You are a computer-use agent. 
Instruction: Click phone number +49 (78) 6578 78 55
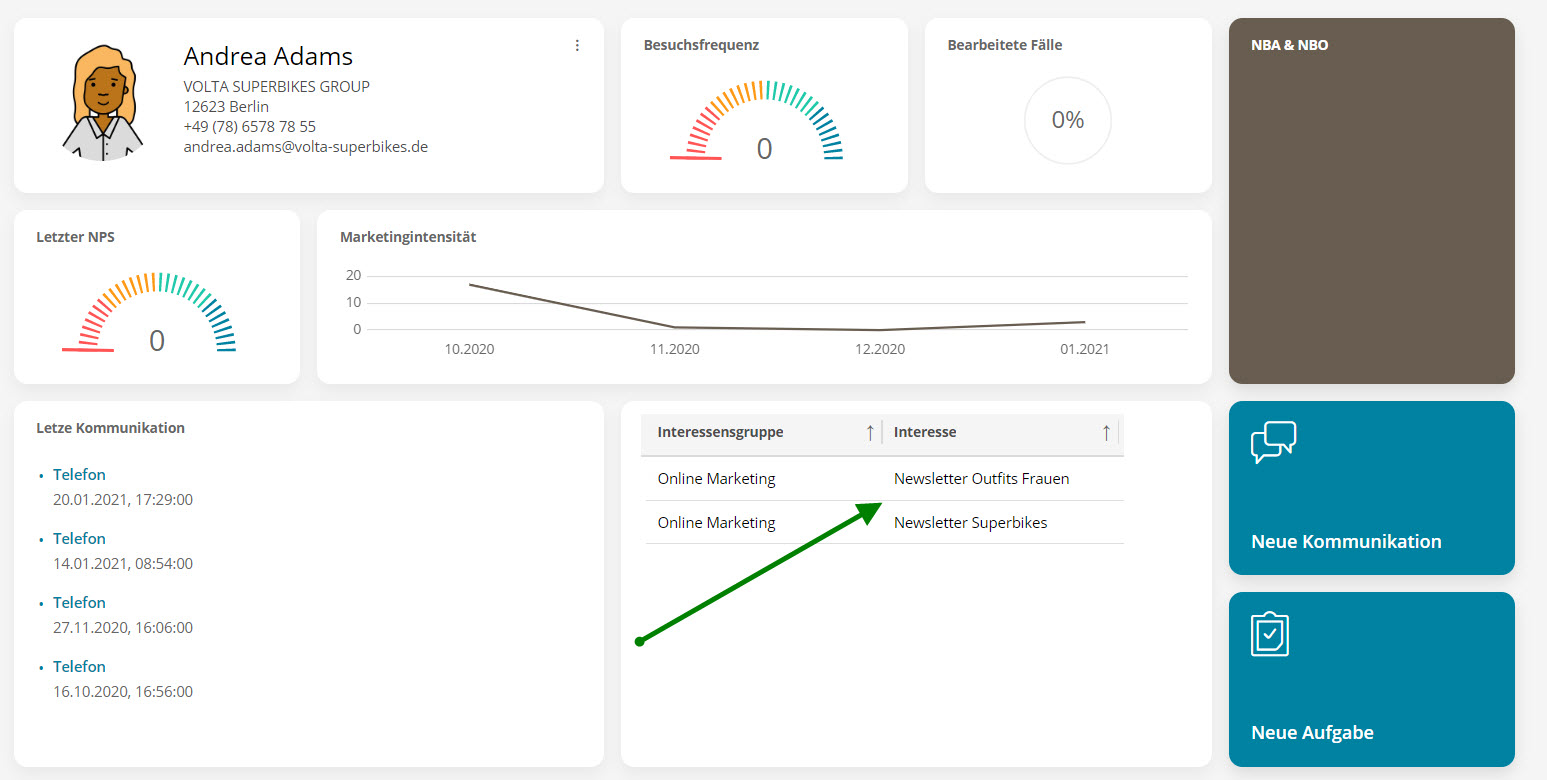point(249,126)
